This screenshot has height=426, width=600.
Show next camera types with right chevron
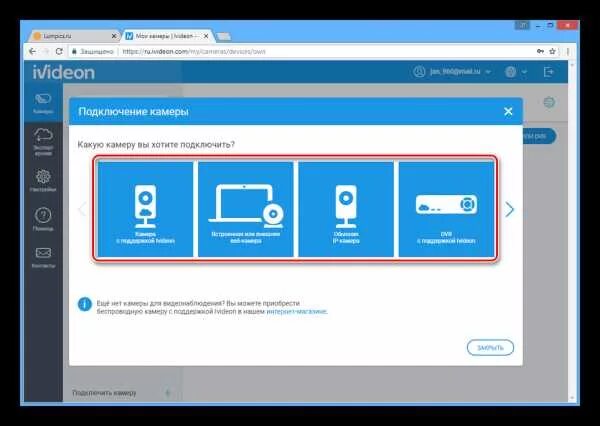[x=509, y=209]
